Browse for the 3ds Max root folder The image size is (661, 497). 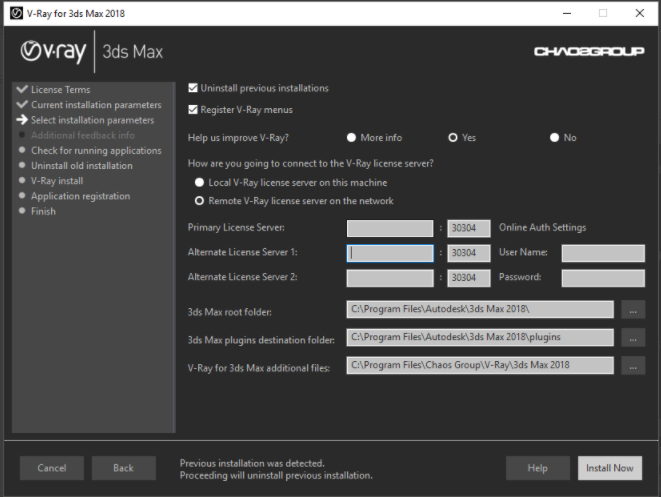(633, 309)
